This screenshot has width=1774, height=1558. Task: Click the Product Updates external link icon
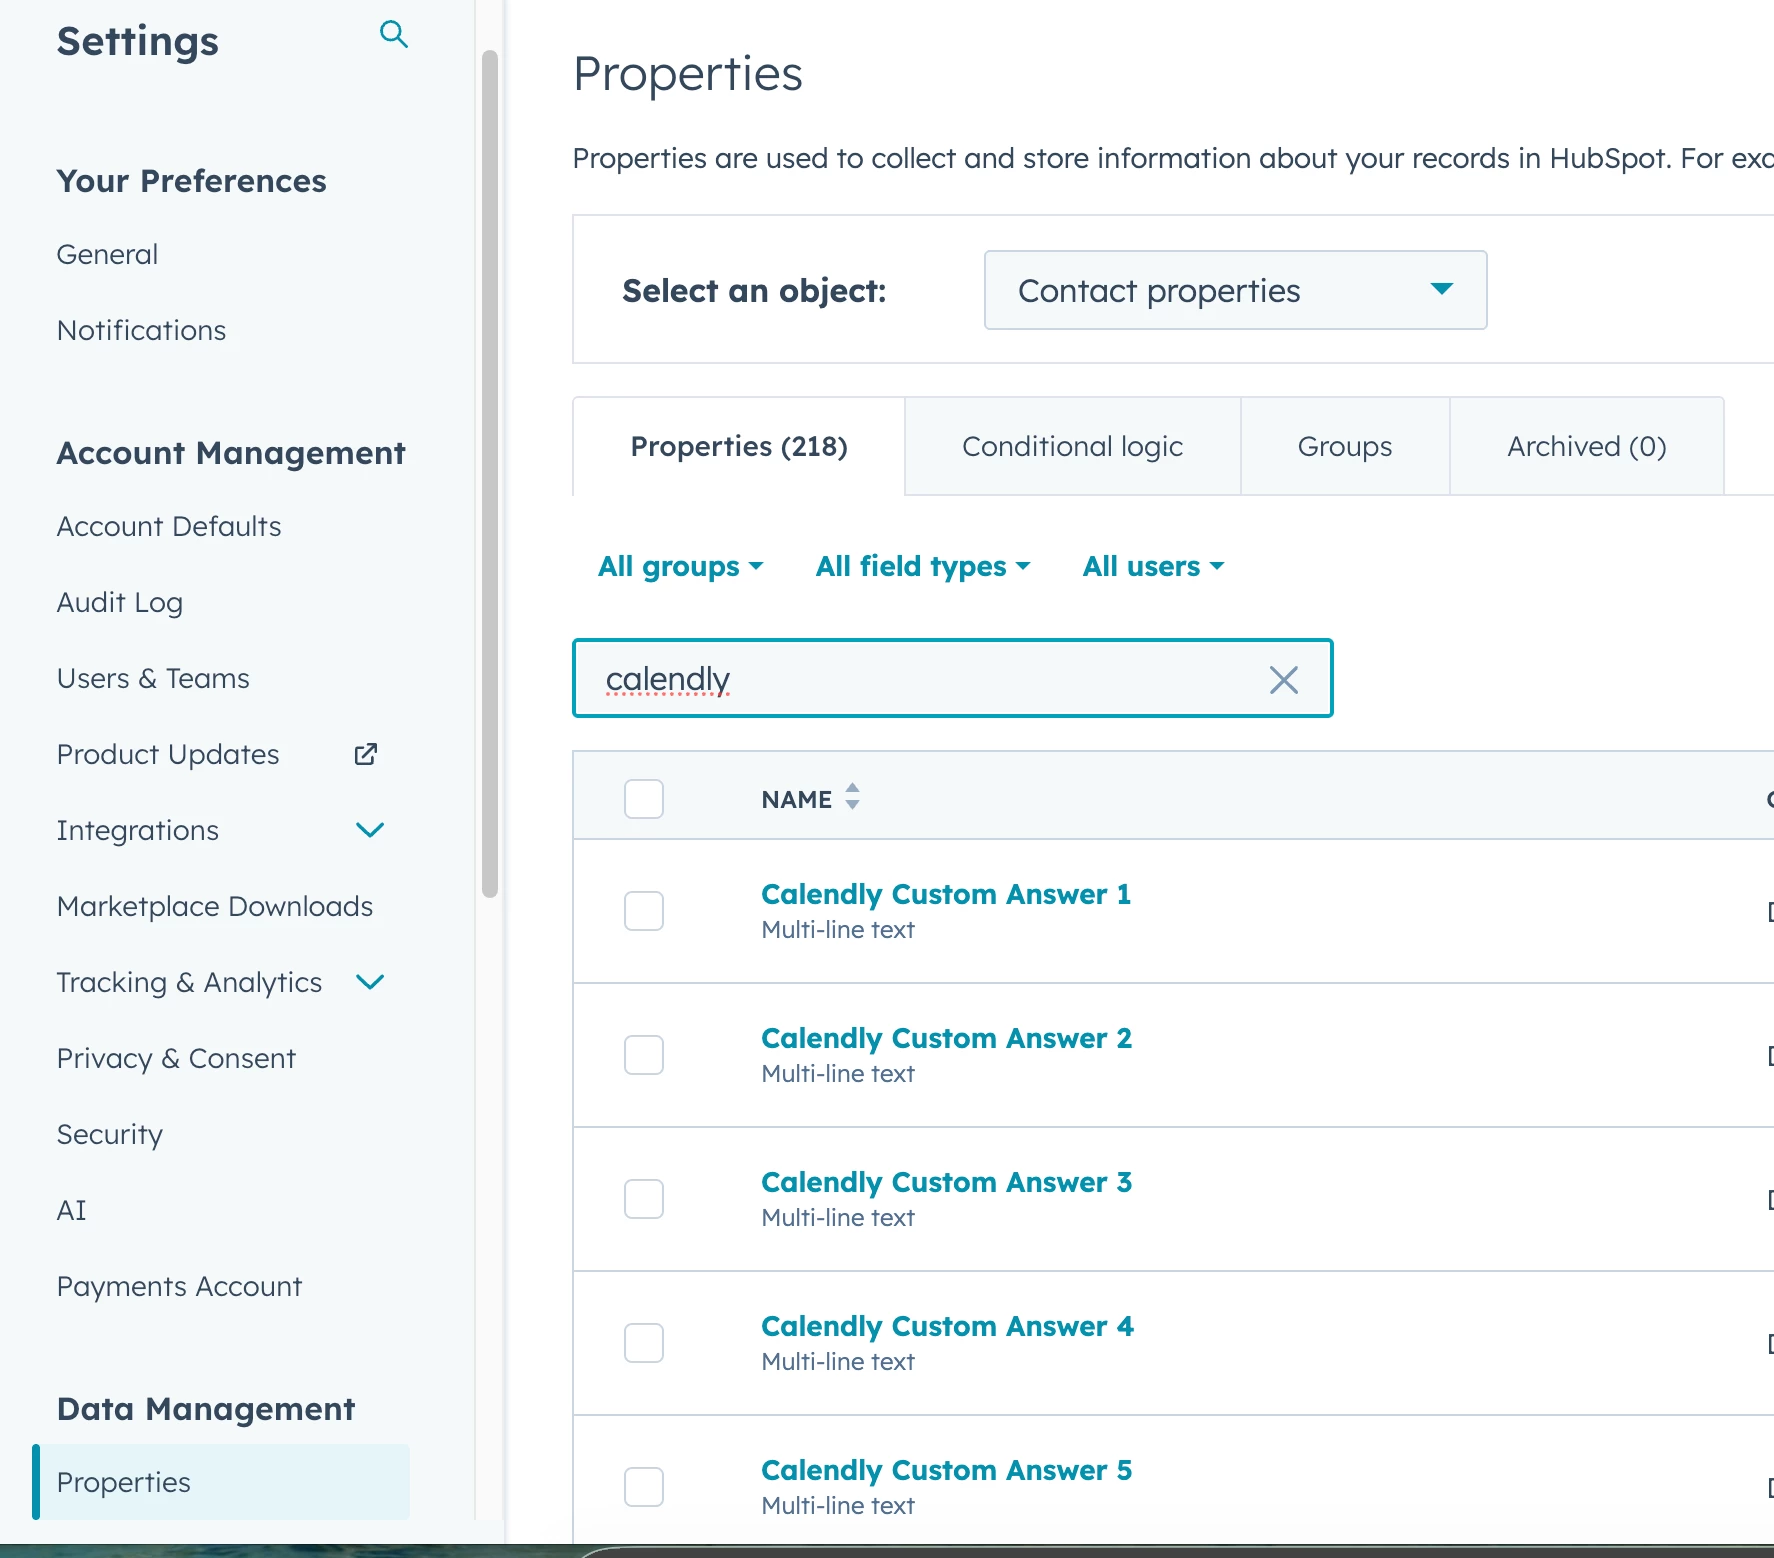(x=366, y=754)
